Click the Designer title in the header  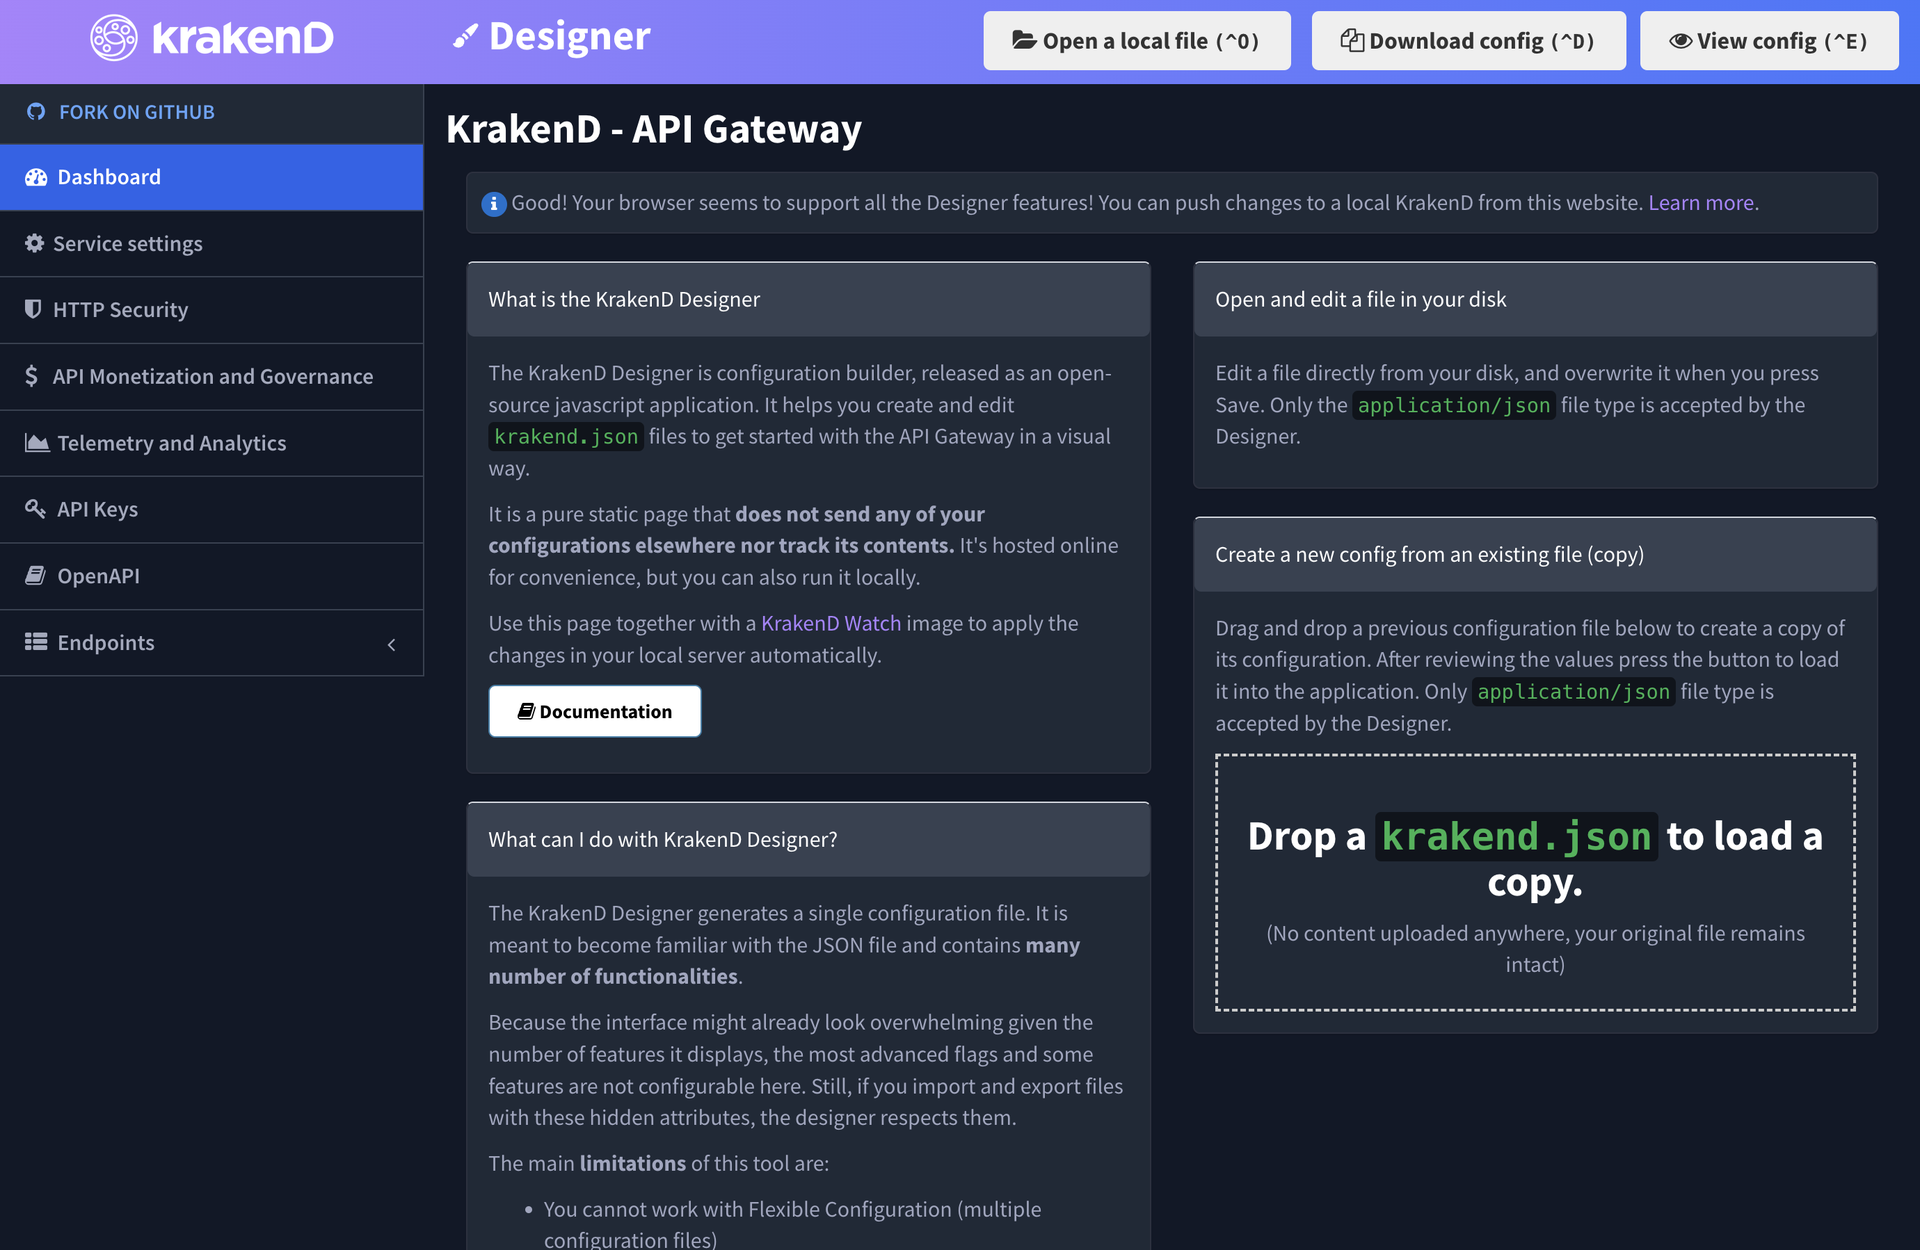pos(570,37)
